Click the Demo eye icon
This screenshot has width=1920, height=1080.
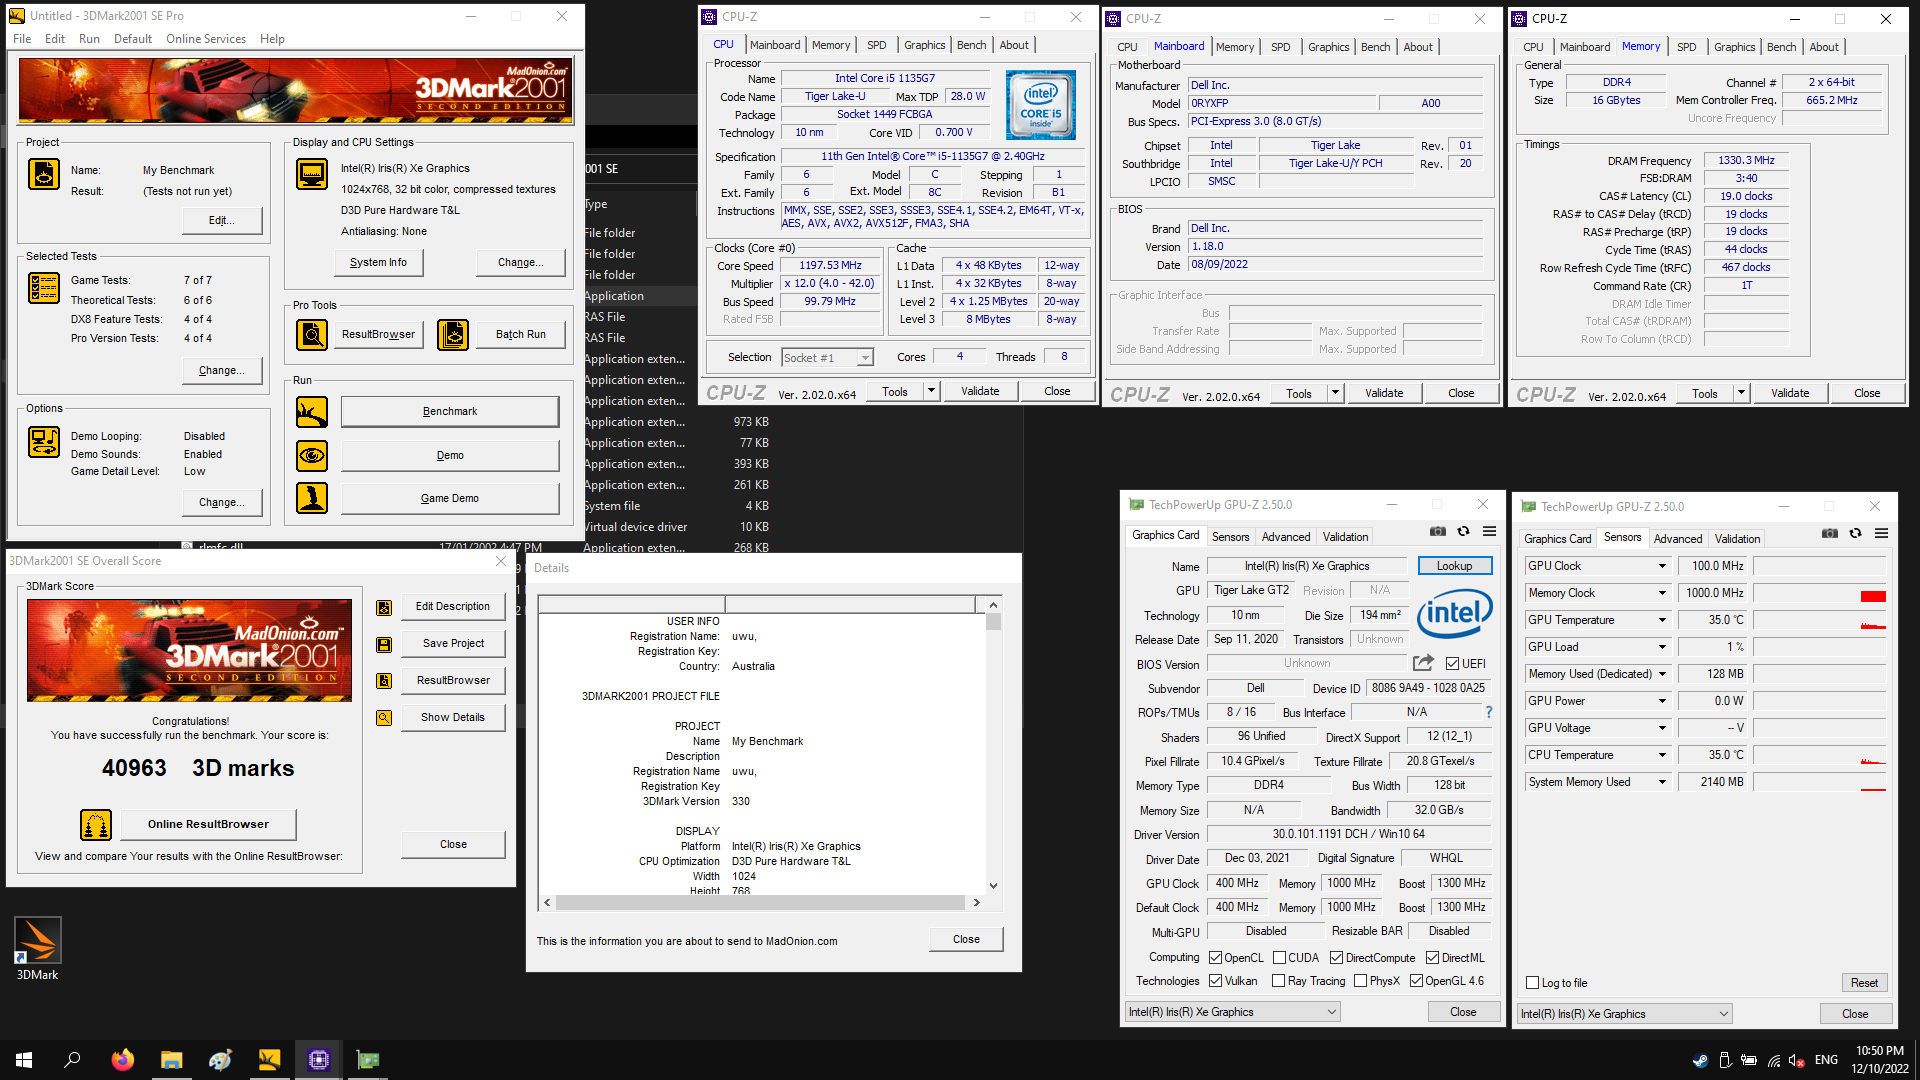click(312, 456)
